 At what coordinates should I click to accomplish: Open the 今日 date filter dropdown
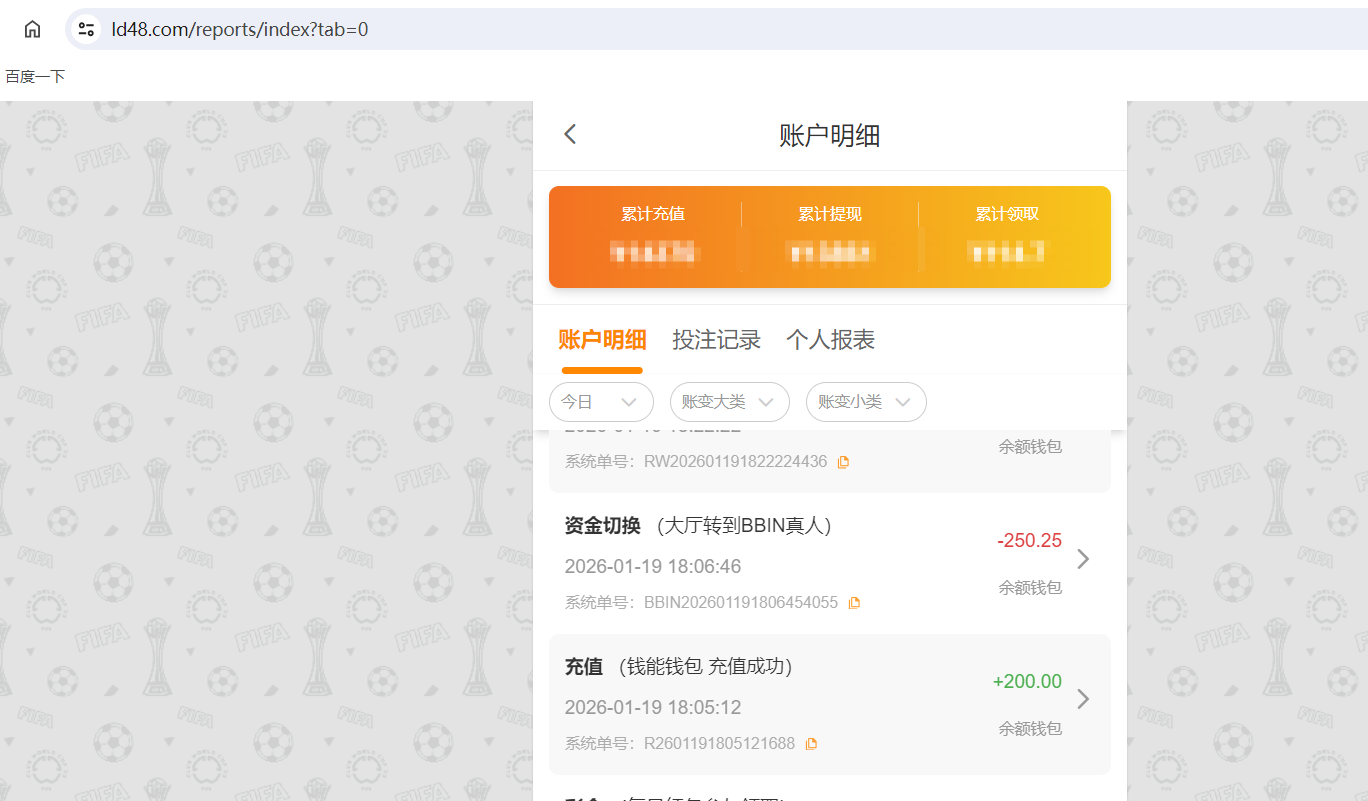pos(601,401)
